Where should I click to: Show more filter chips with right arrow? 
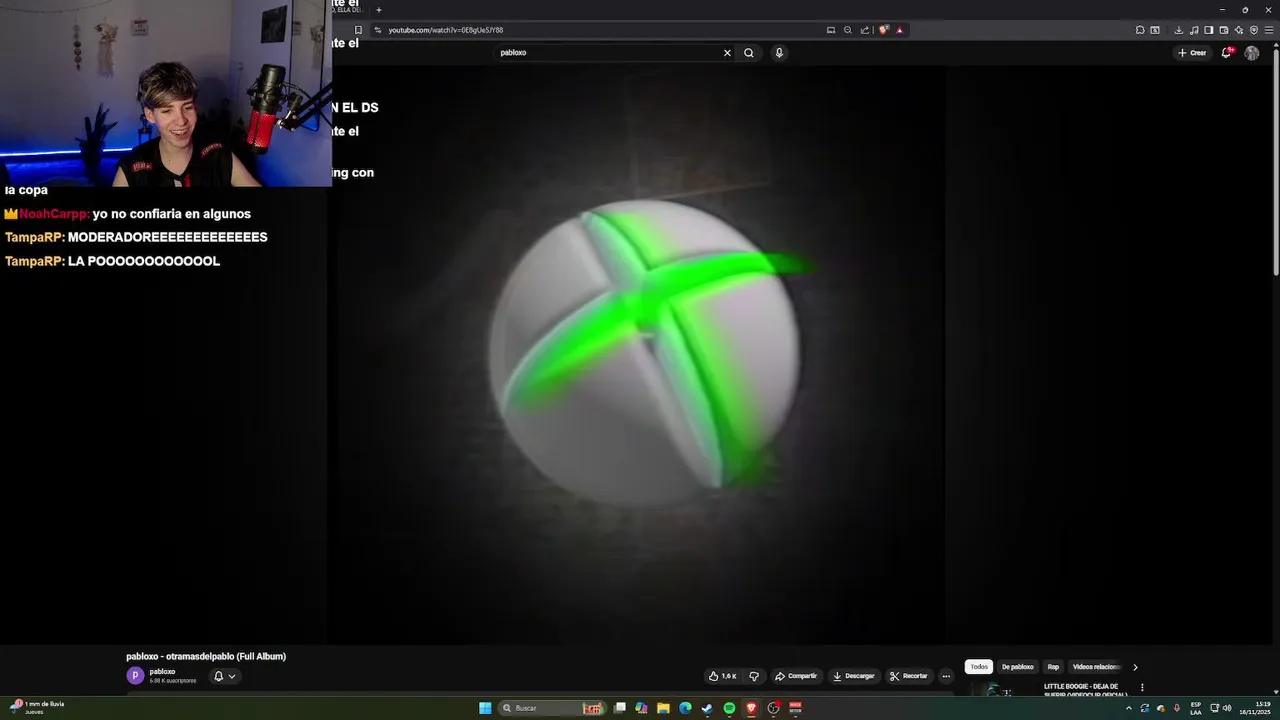(x=1135, y=667)
